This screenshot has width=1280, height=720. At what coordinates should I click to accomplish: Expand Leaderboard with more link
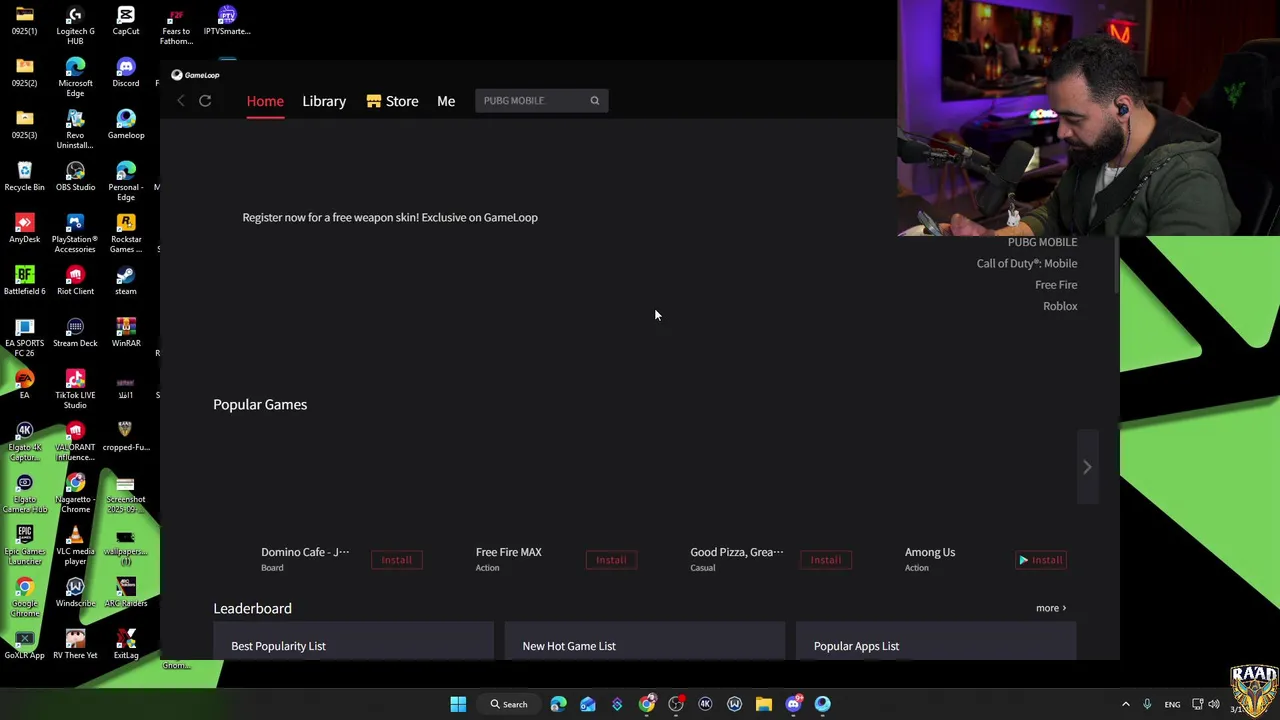1051,608
